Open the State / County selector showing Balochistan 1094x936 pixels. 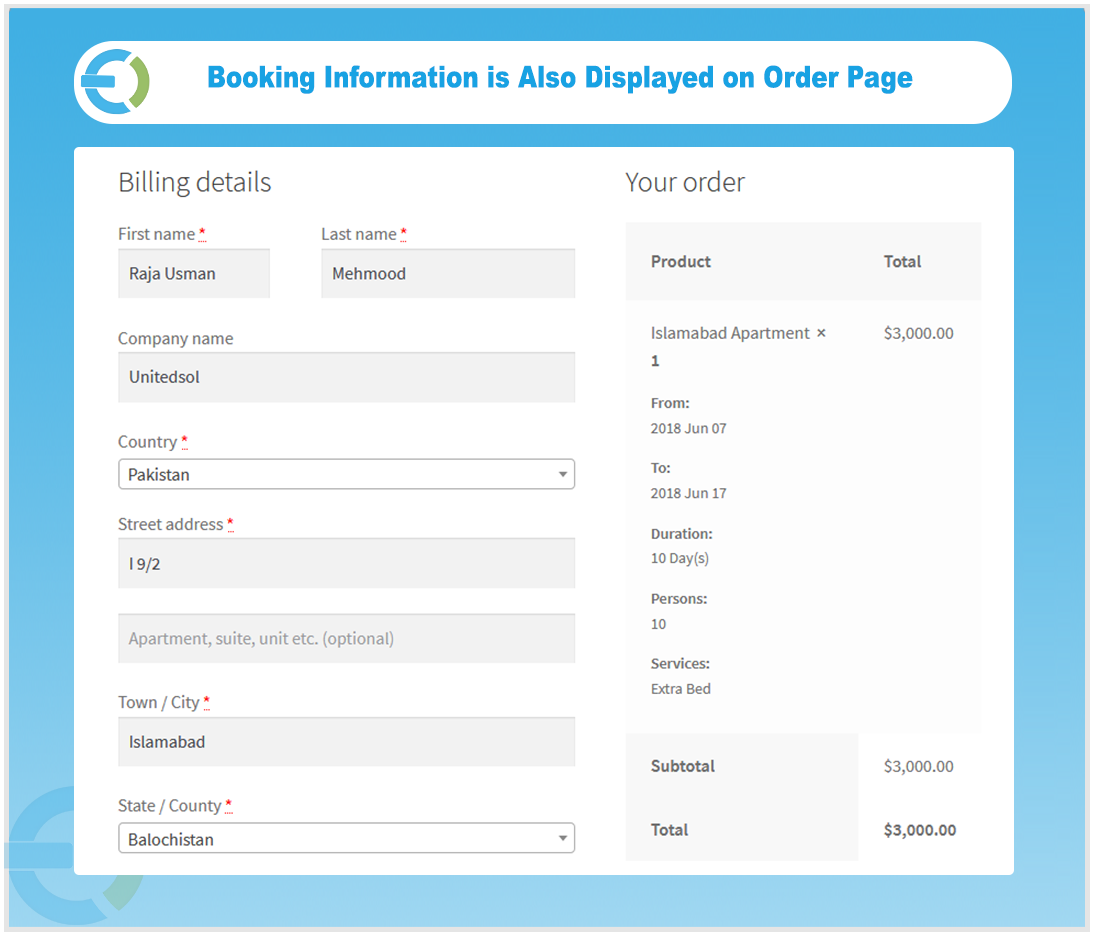[x=346, y=837]
